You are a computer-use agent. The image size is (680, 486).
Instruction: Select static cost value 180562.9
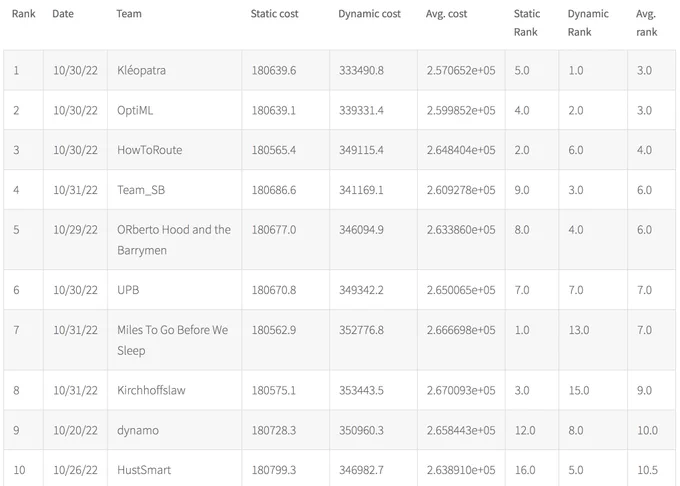pyautogui.click(x=274, y=330)
